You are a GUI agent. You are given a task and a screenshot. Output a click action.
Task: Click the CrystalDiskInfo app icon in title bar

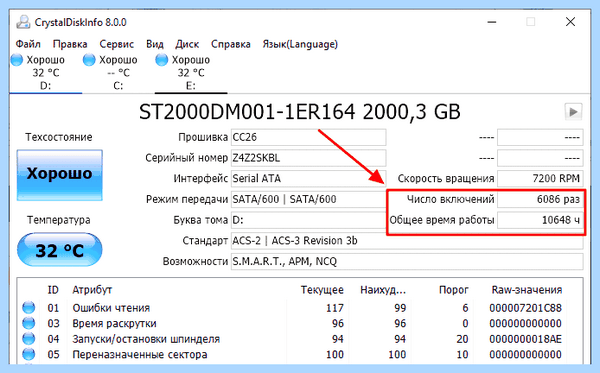[x=23, y=22]
